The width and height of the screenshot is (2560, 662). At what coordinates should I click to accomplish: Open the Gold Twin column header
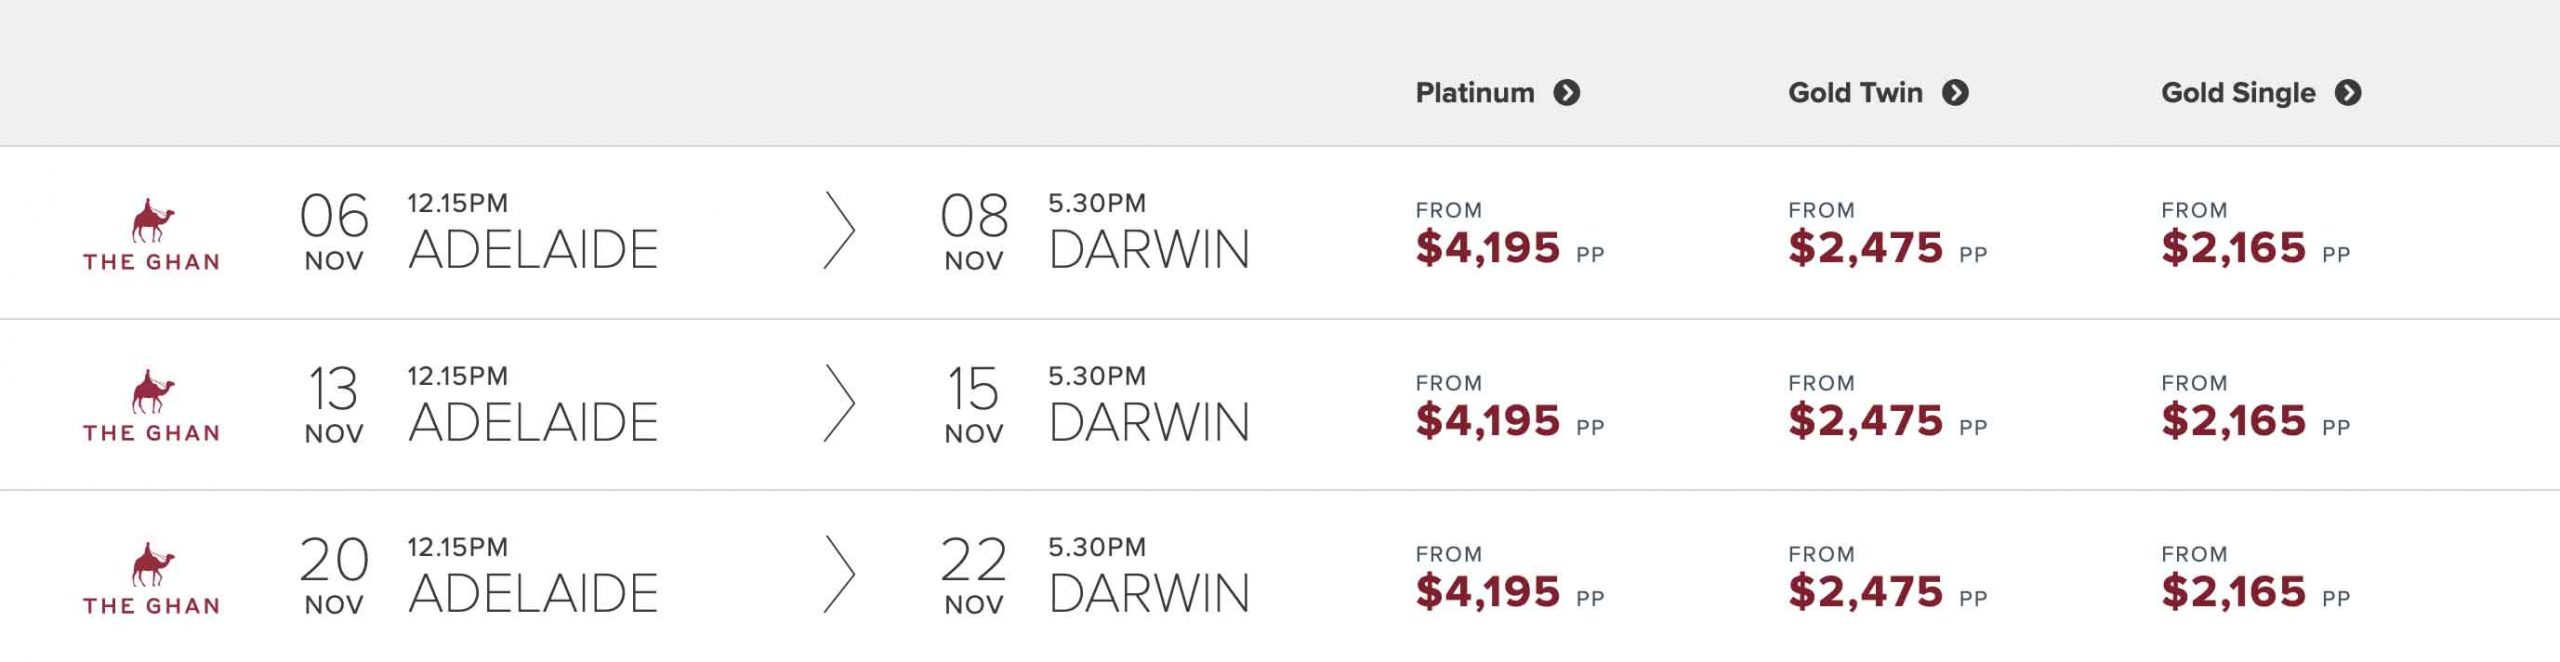click(1855, 93)
